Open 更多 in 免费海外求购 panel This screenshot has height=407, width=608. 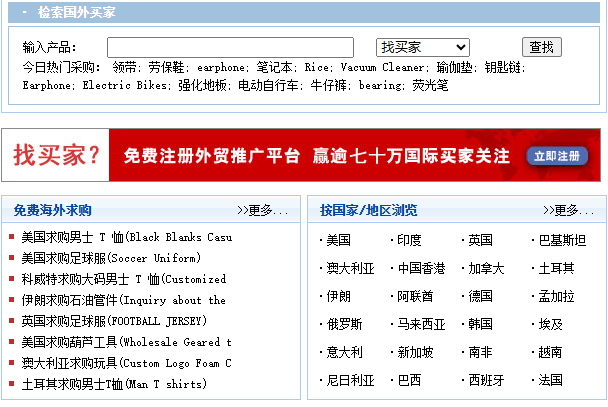(x=263, y=210)
